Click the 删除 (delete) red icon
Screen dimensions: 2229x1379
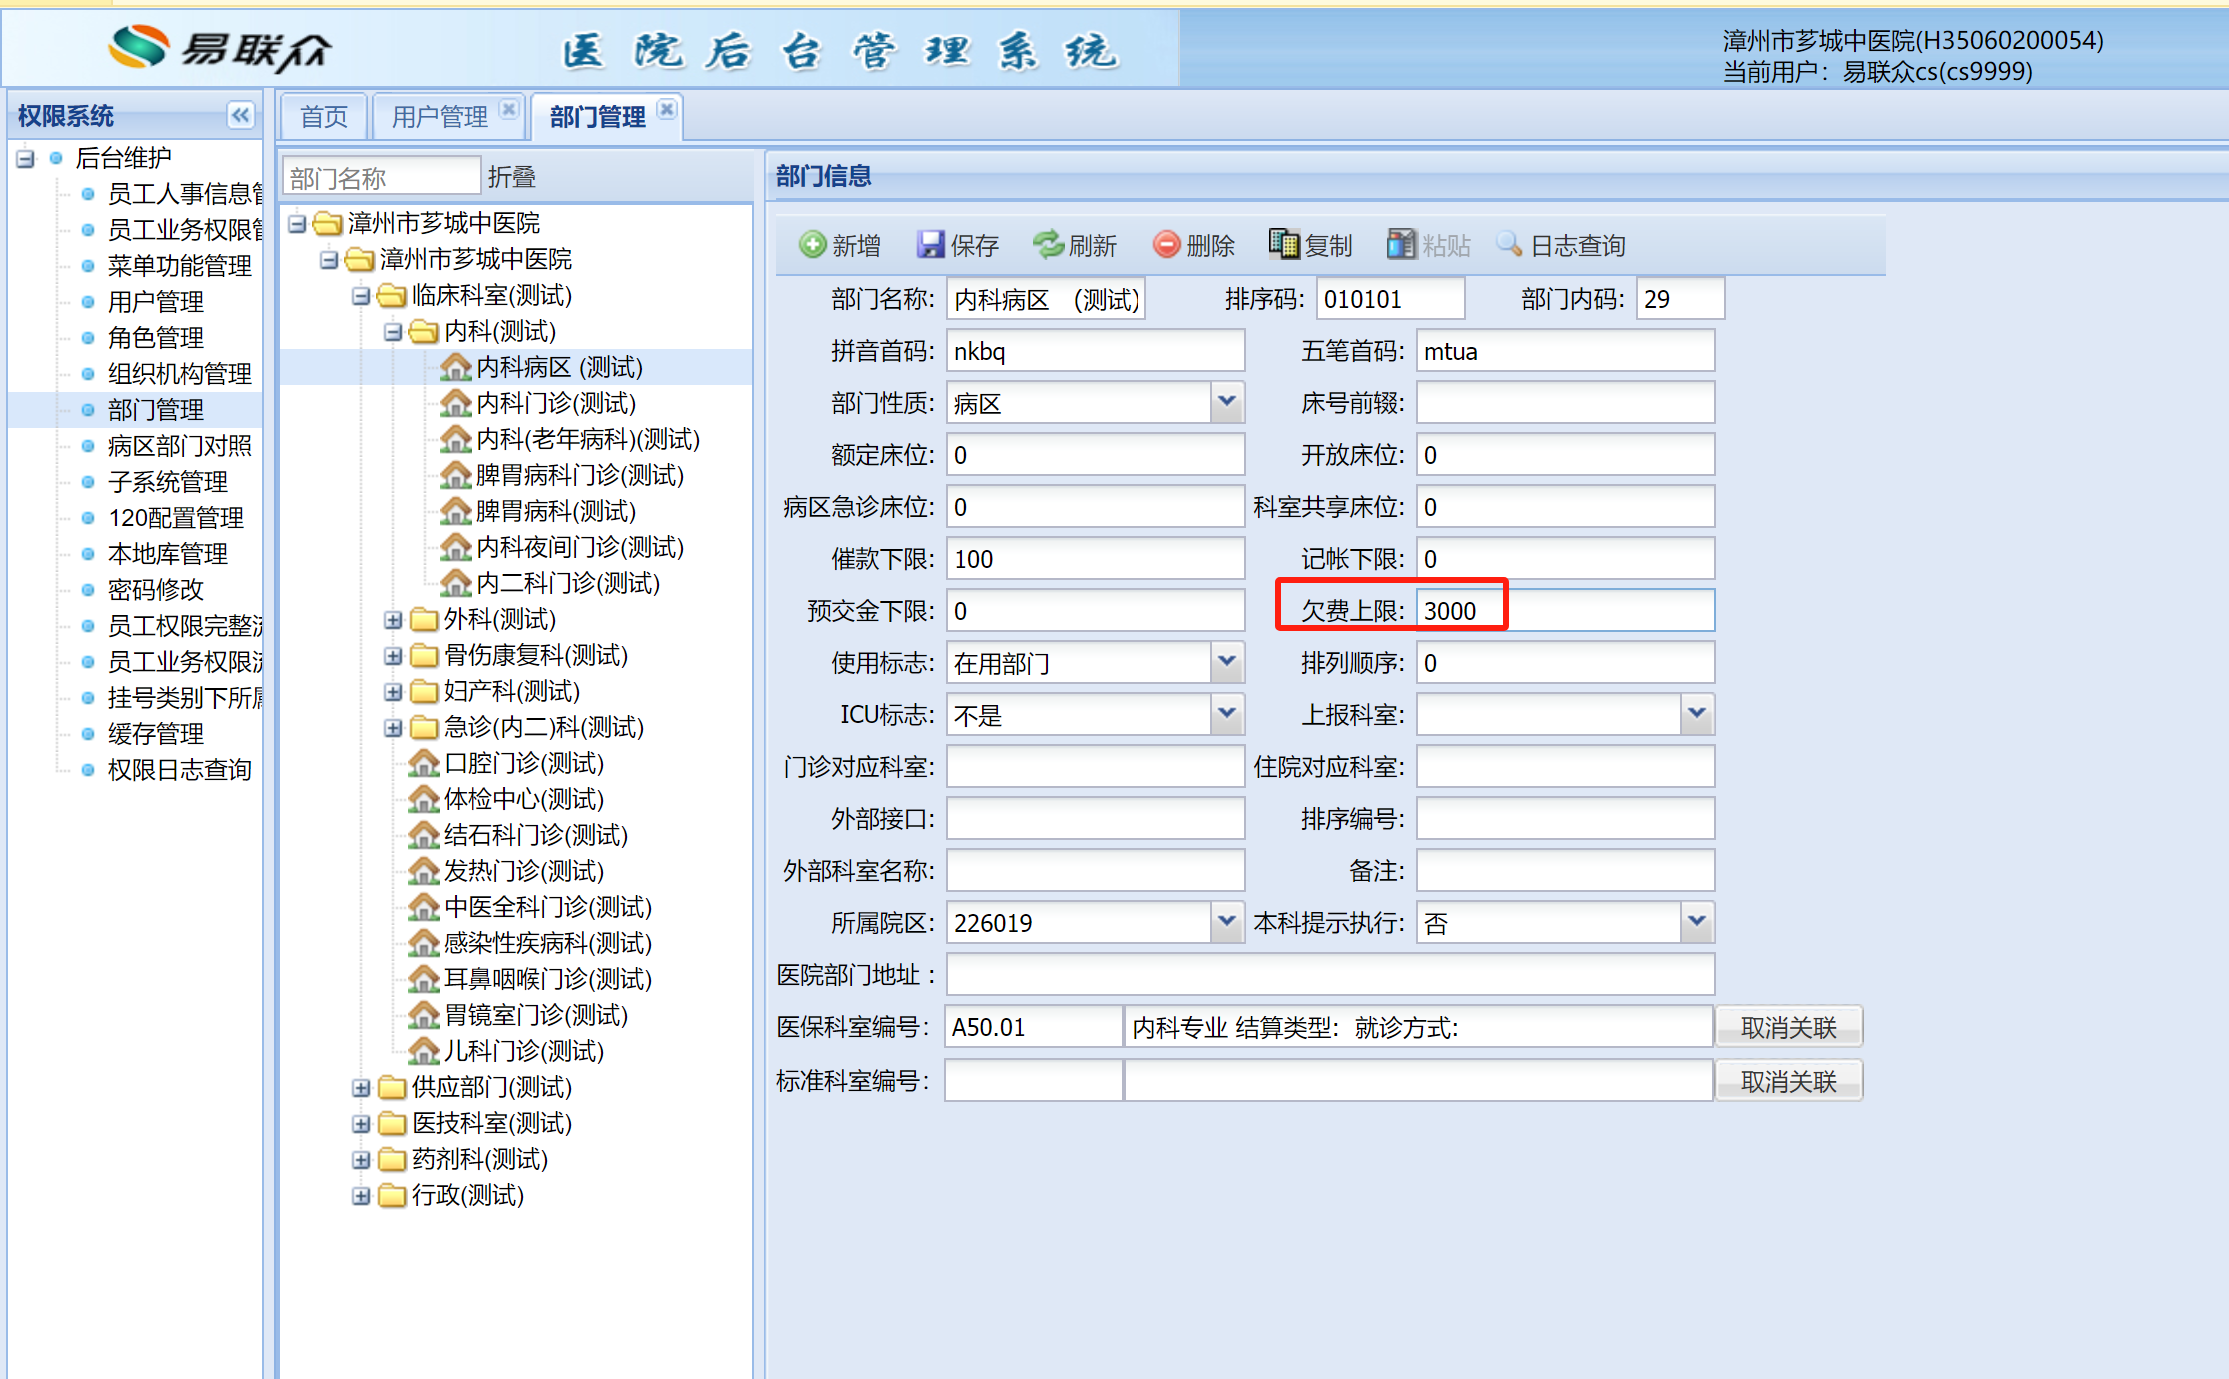click(1166, 245)
